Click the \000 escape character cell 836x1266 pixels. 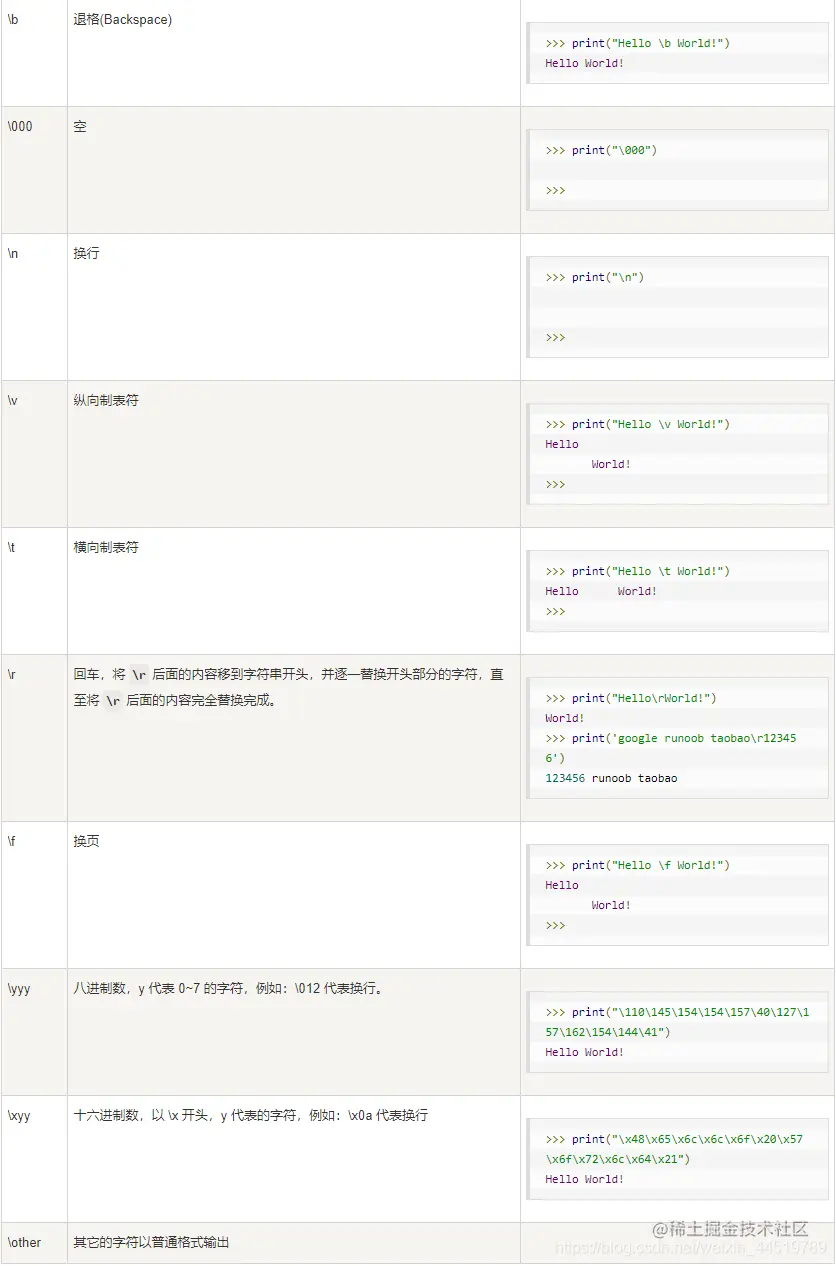pyautogui.click(x=34, y=170)
